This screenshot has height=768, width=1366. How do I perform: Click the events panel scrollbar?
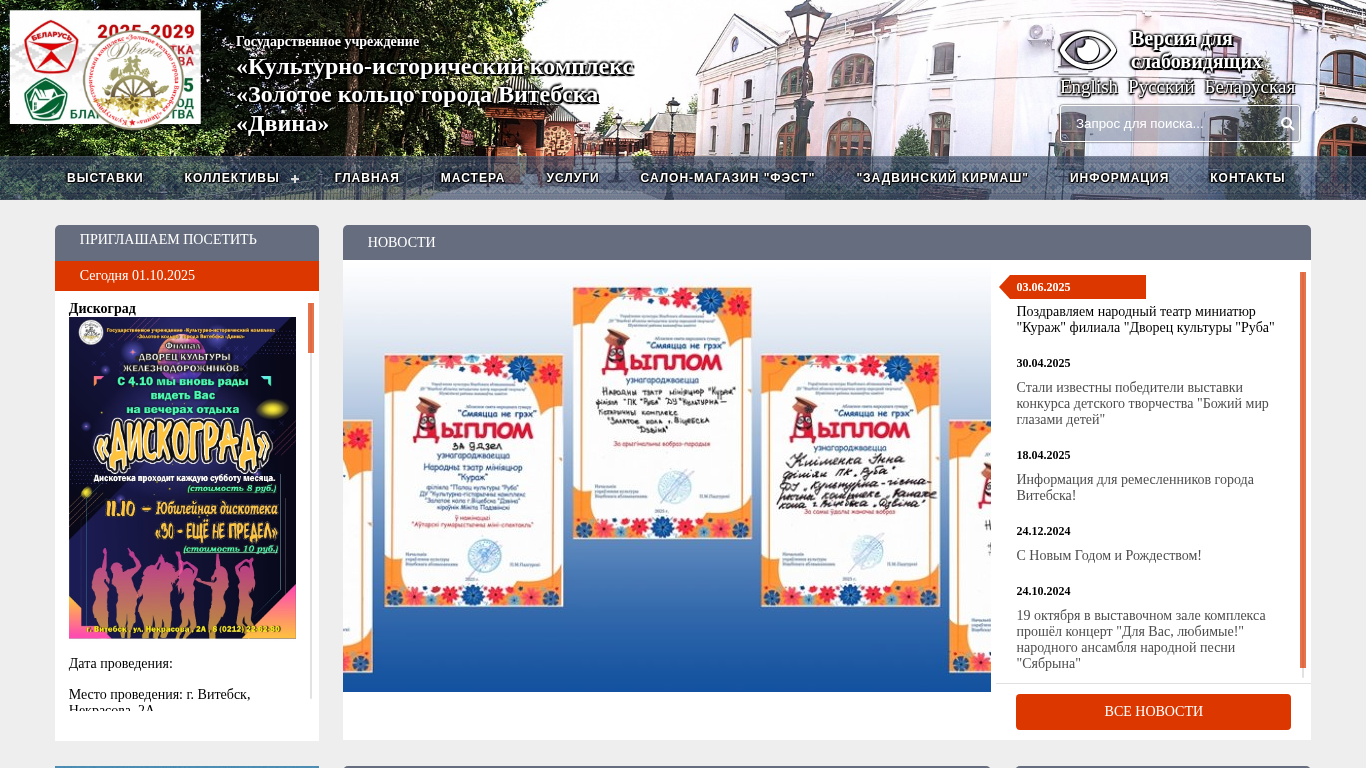tap(311, 328)
